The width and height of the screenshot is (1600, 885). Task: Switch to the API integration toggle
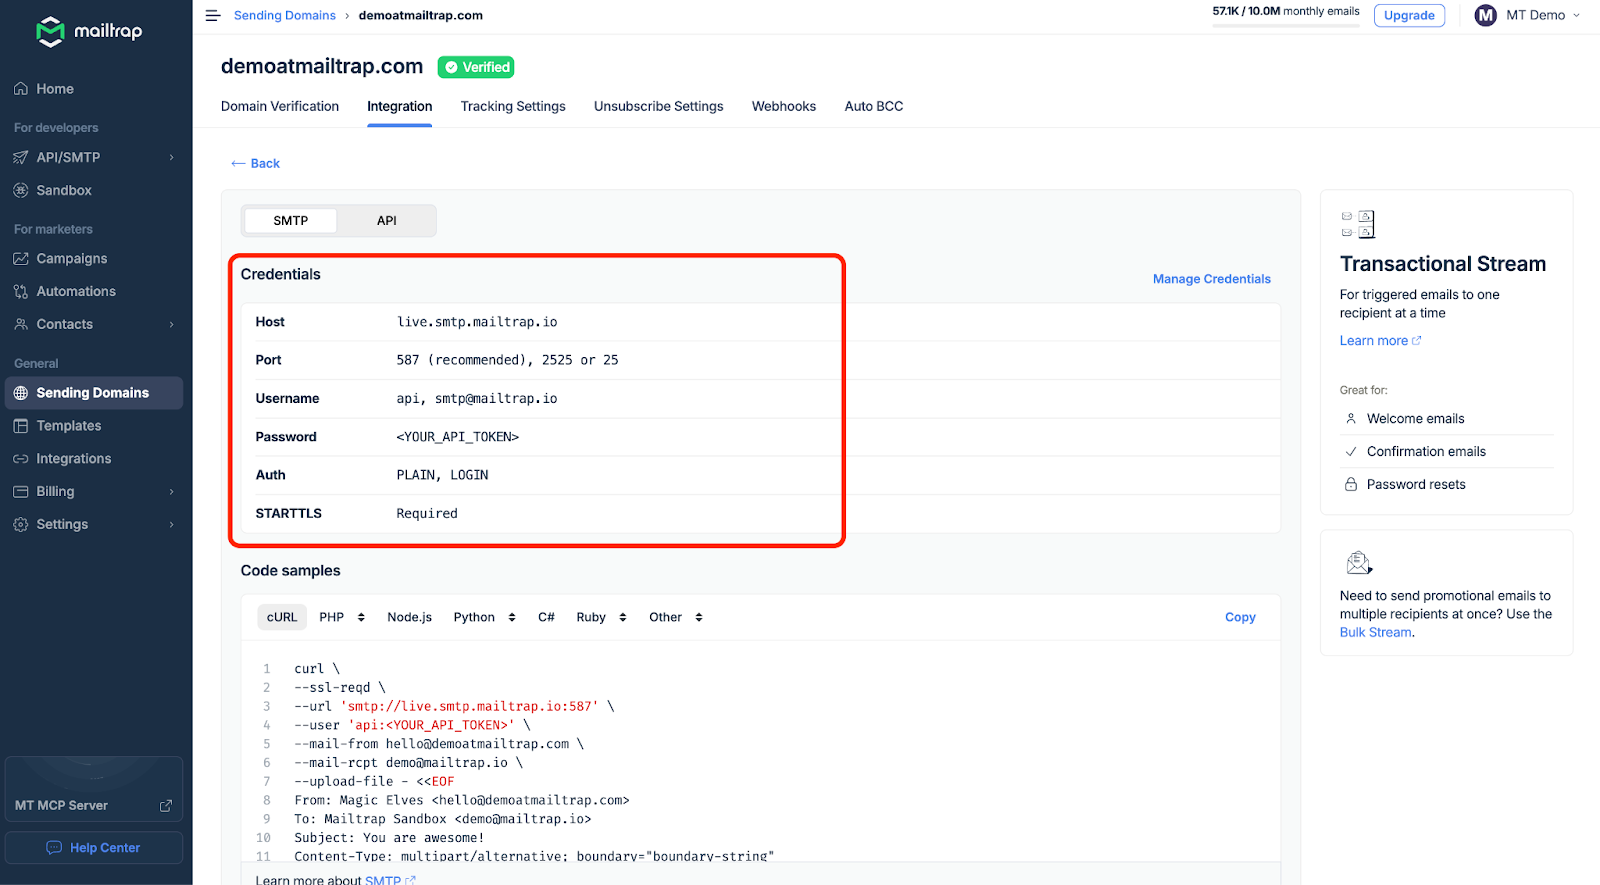pos(387,221)
